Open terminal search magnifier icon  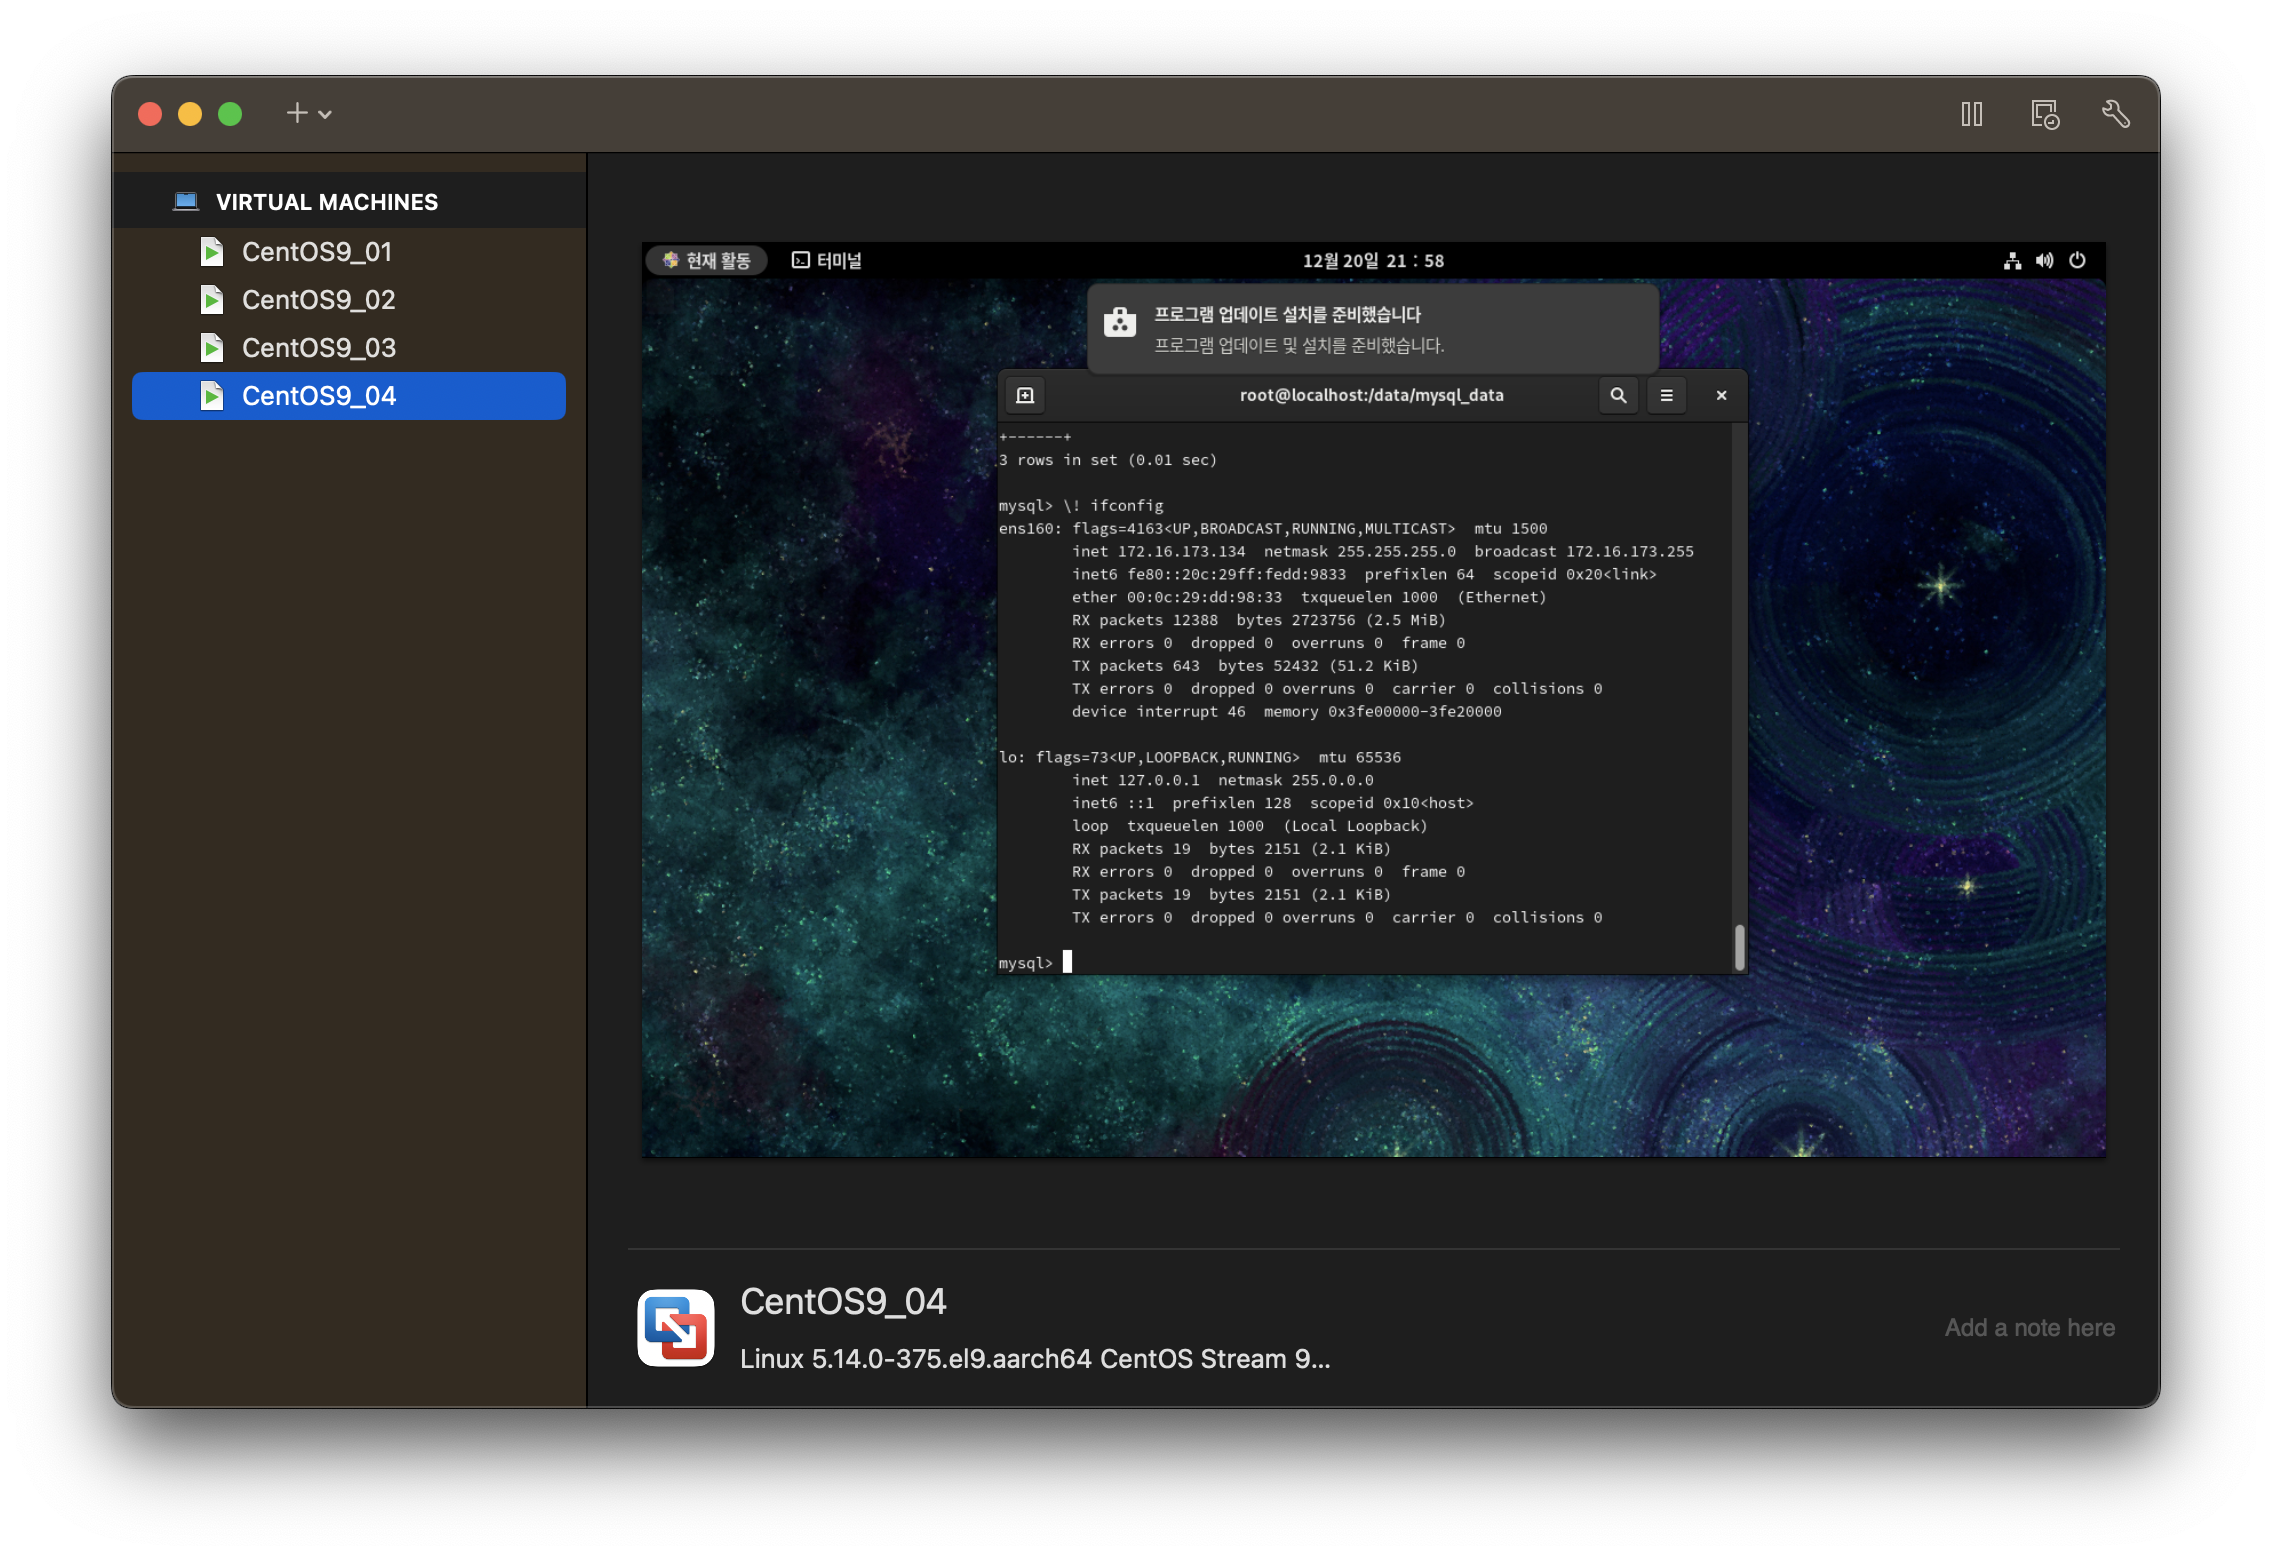coord(1617,396)
